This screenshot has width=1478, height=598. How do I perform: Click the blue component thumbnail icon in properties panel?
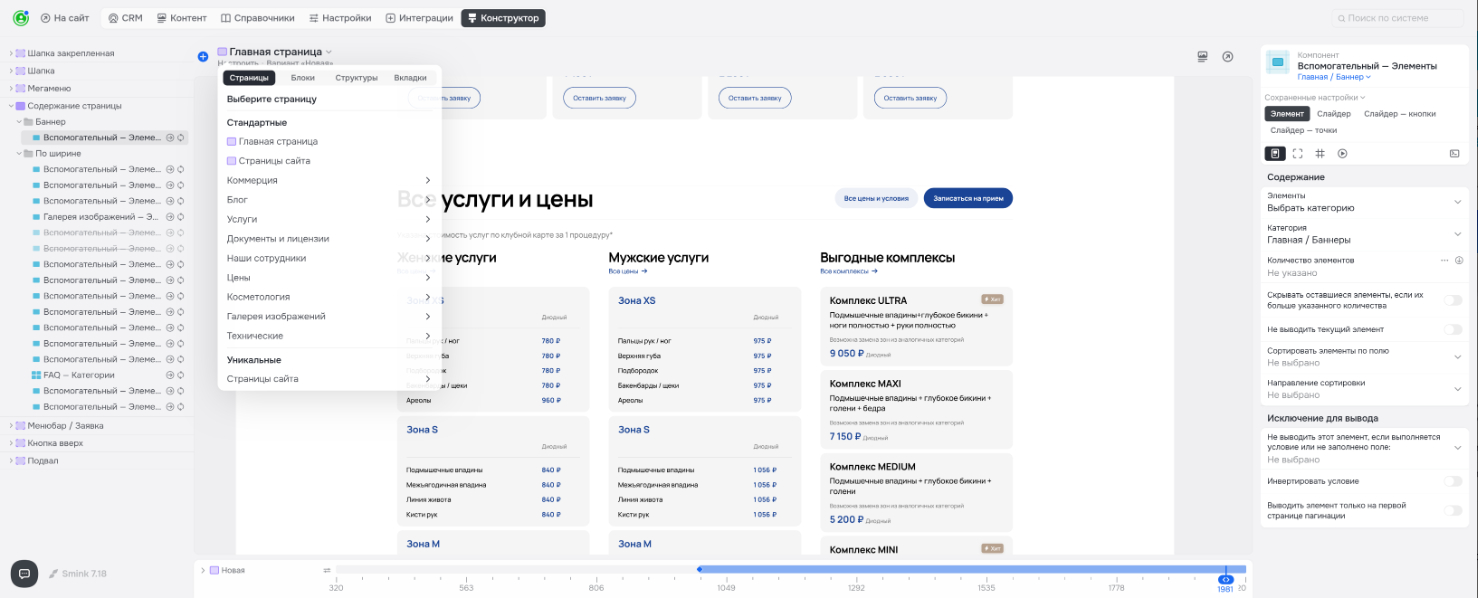(1278, 62)
